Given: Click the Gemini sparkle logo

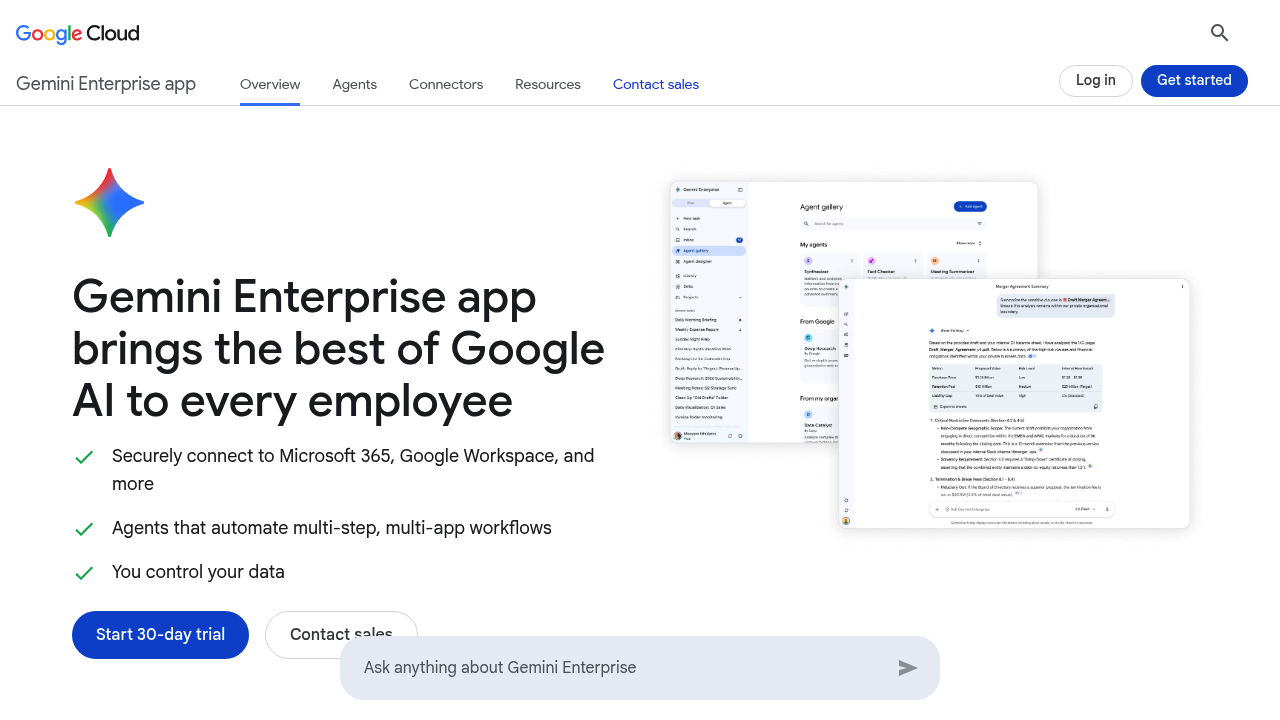Looking at the screenshot, I should pyautogui.click(x=109, y=203).
